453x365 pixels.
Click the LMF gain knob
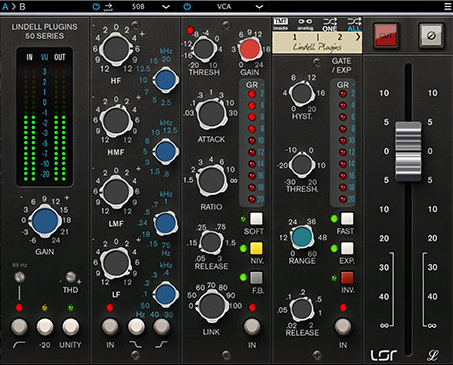click(116, 192)
